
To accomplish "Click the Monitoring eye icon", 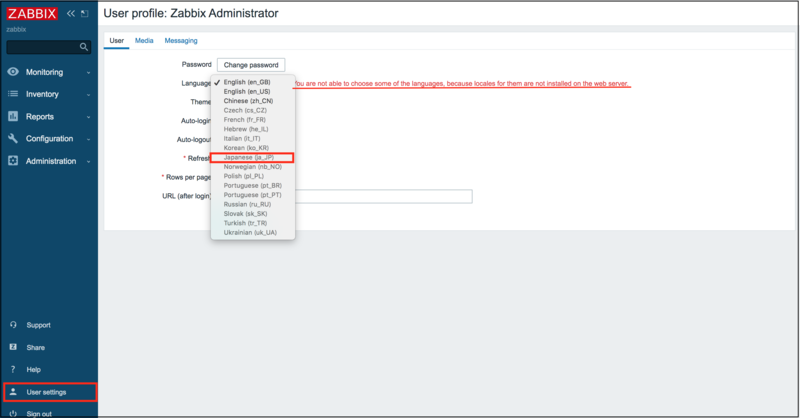I will click(x=13, y=72).
